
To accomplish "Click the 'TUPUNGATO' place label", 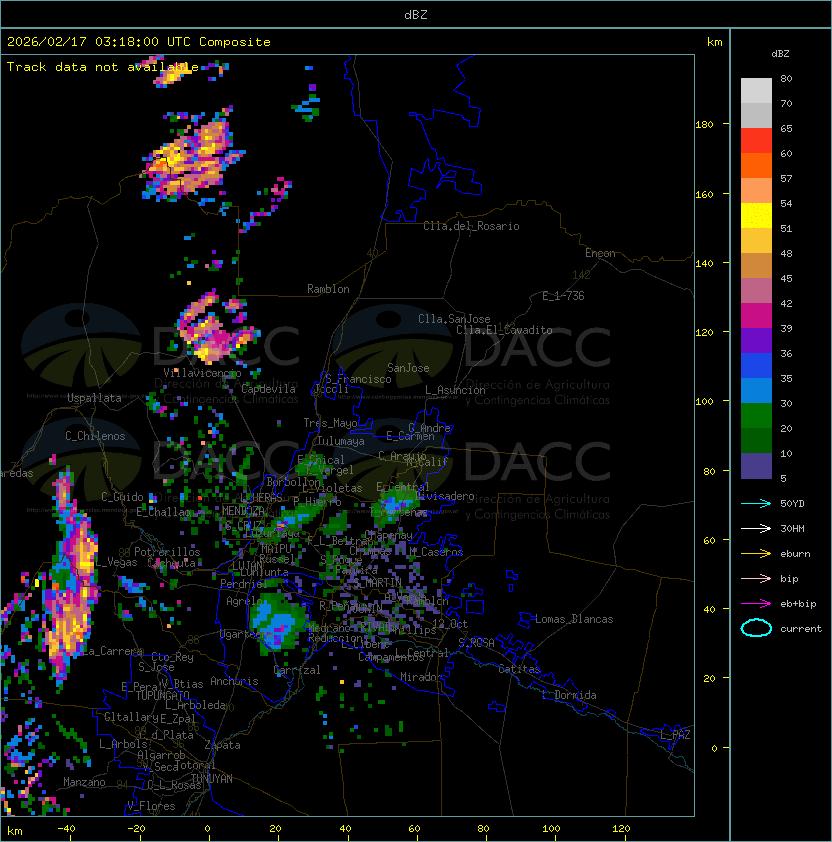I will click(x=162, y=695).
